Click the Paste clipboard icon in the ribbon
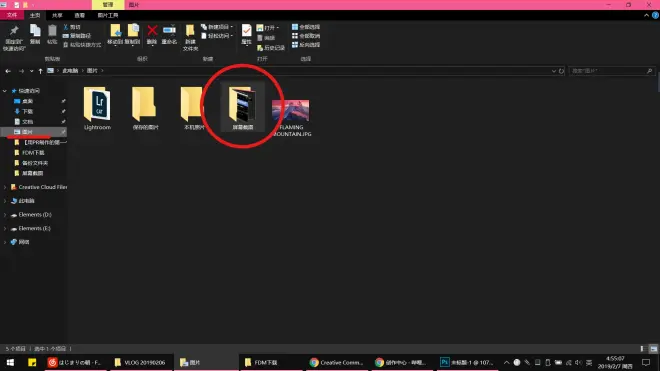This screenshot has height=371, width=660. 52,31
